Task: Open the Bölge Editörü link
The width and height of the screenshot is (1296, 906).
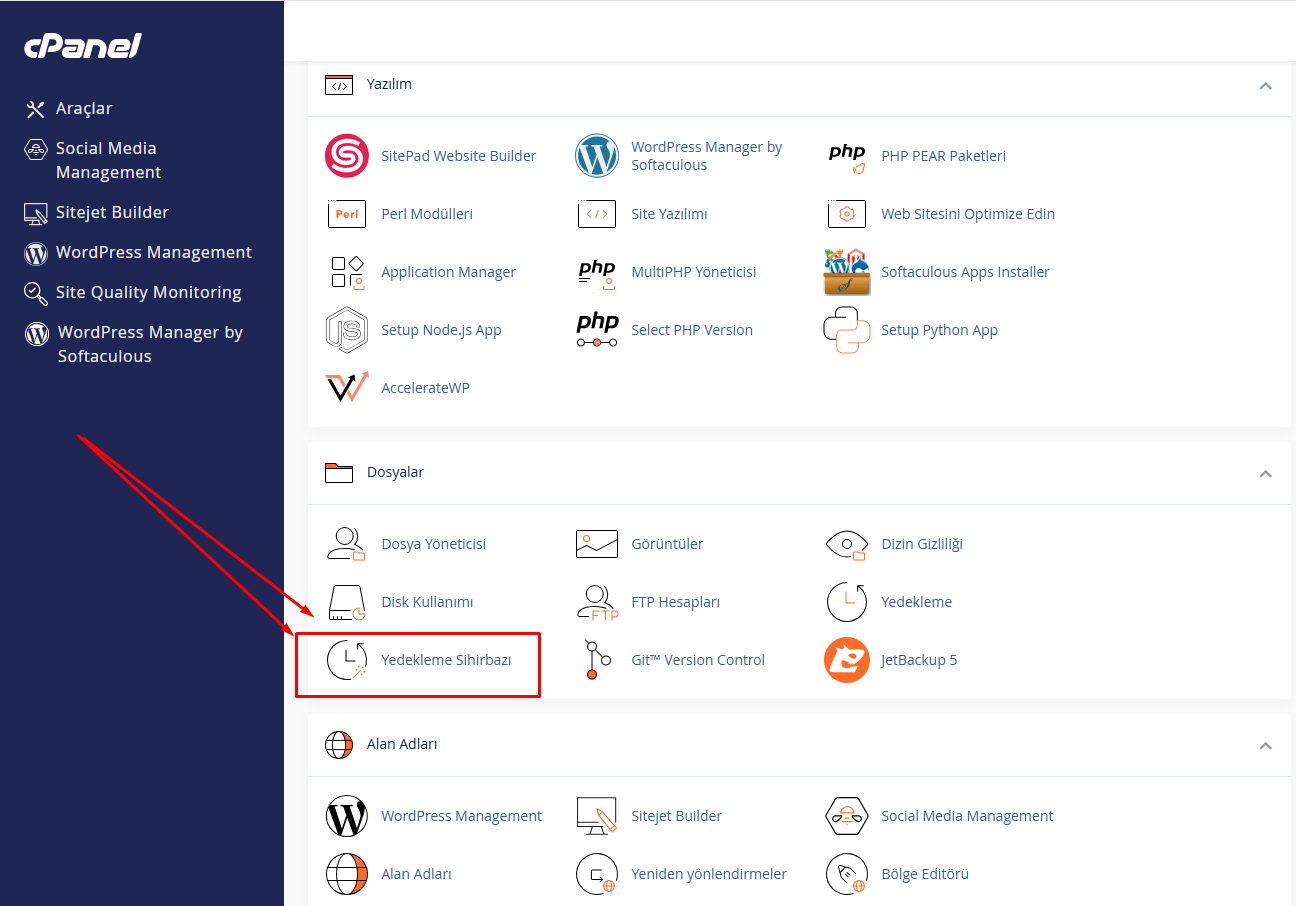Action: 925,874
